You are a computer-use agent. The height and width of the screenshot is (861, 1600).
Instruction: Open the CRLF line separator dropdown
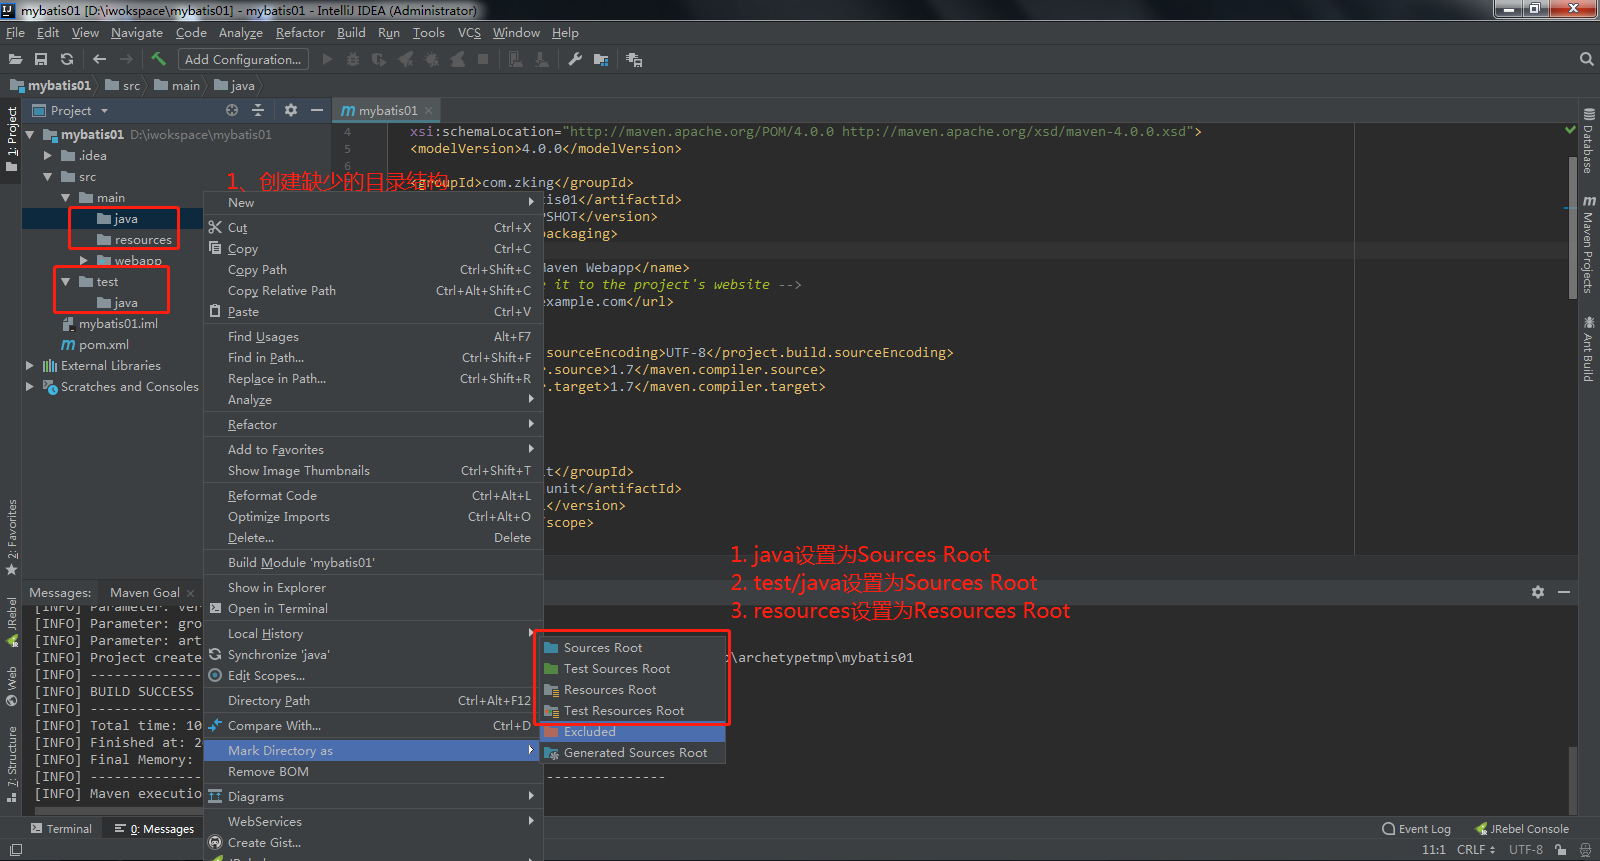(x=1476, y=850)
